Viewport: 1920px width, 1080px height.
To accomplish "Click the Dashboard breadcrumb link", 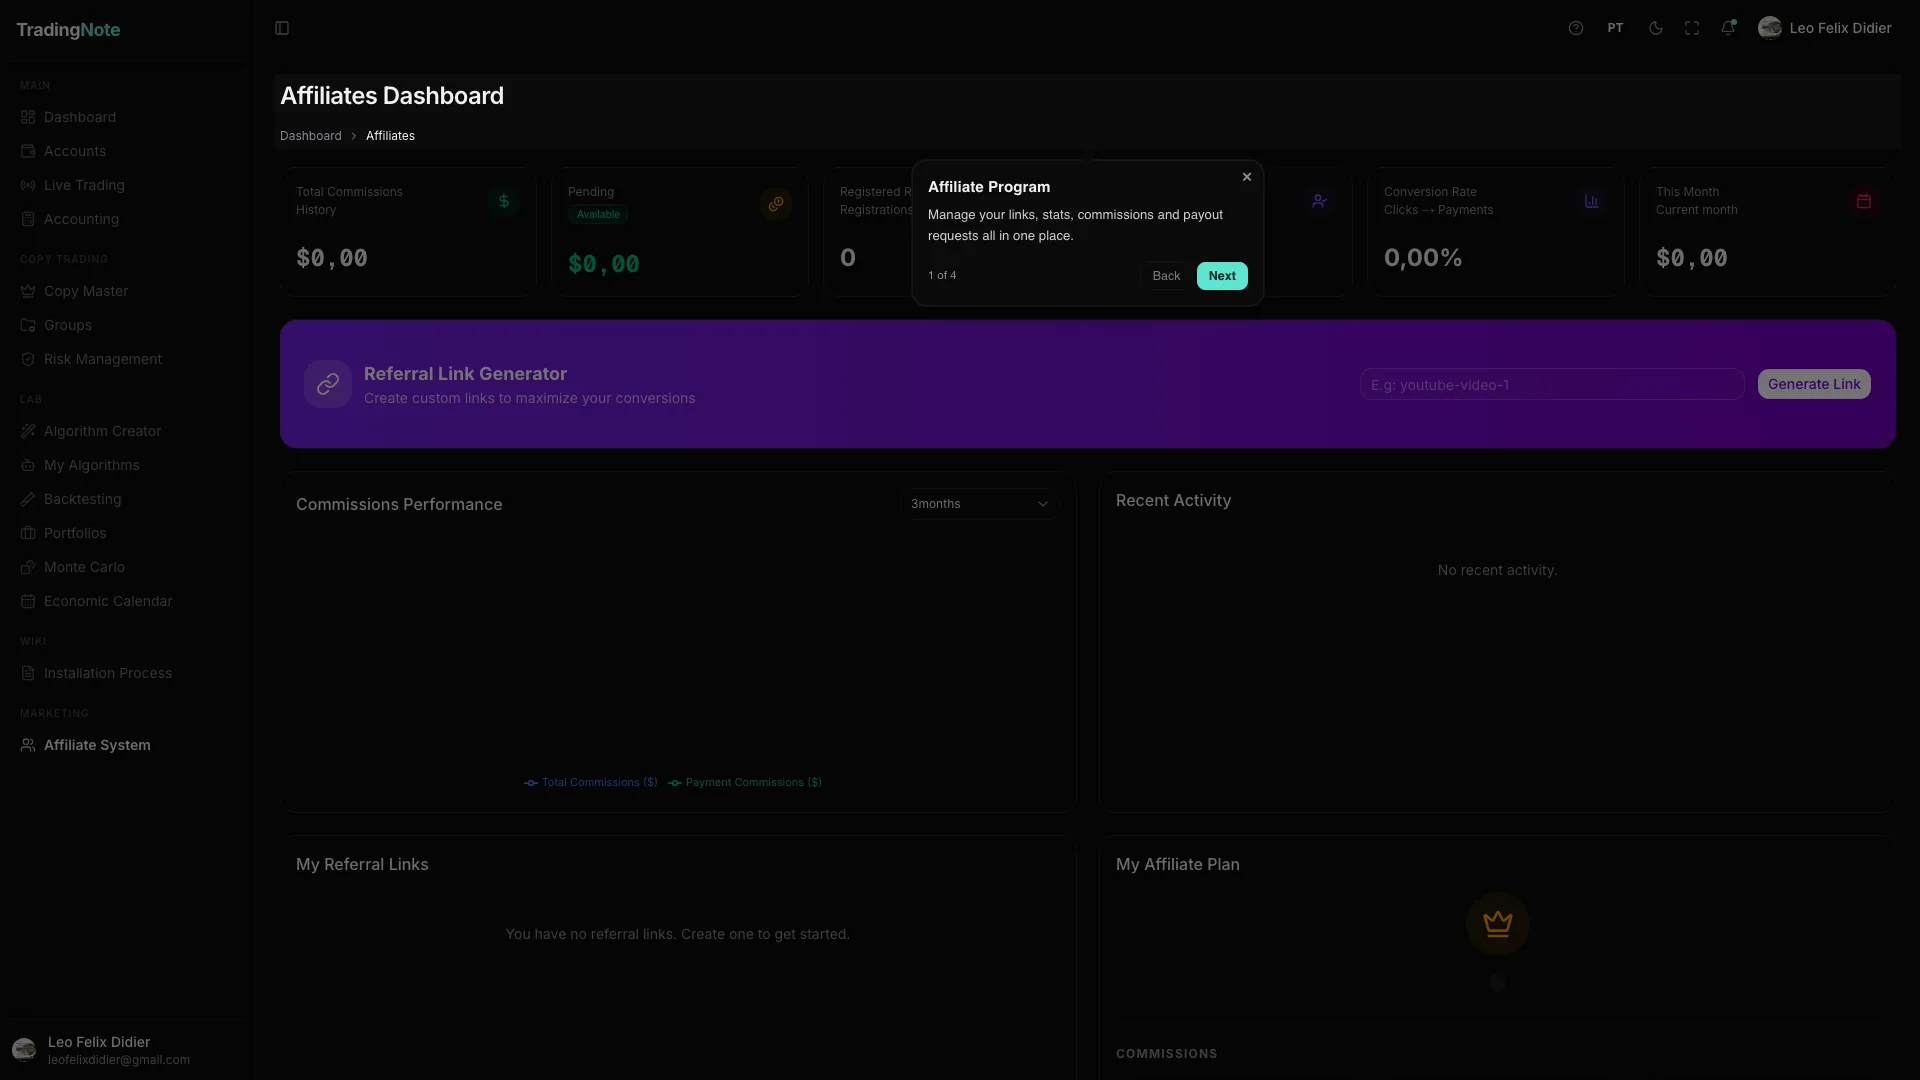I will point(311,136).
